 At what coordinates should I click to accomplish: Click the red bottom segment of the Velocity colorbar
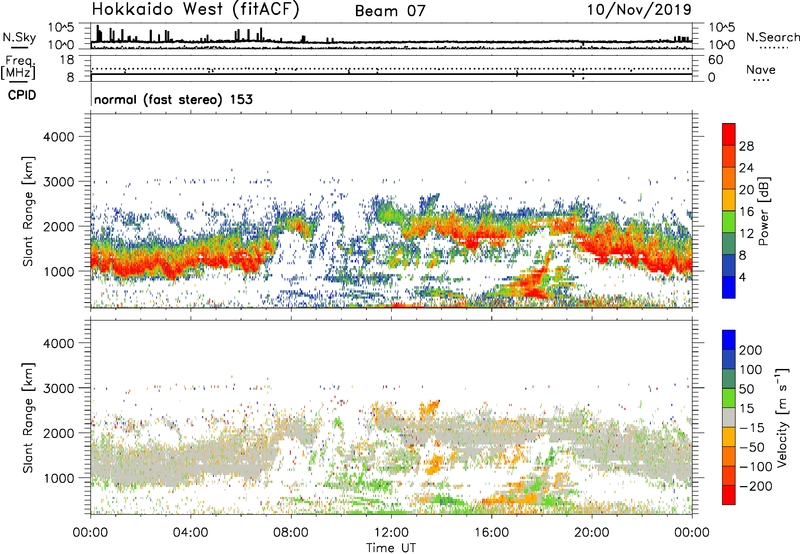[729, 495]
